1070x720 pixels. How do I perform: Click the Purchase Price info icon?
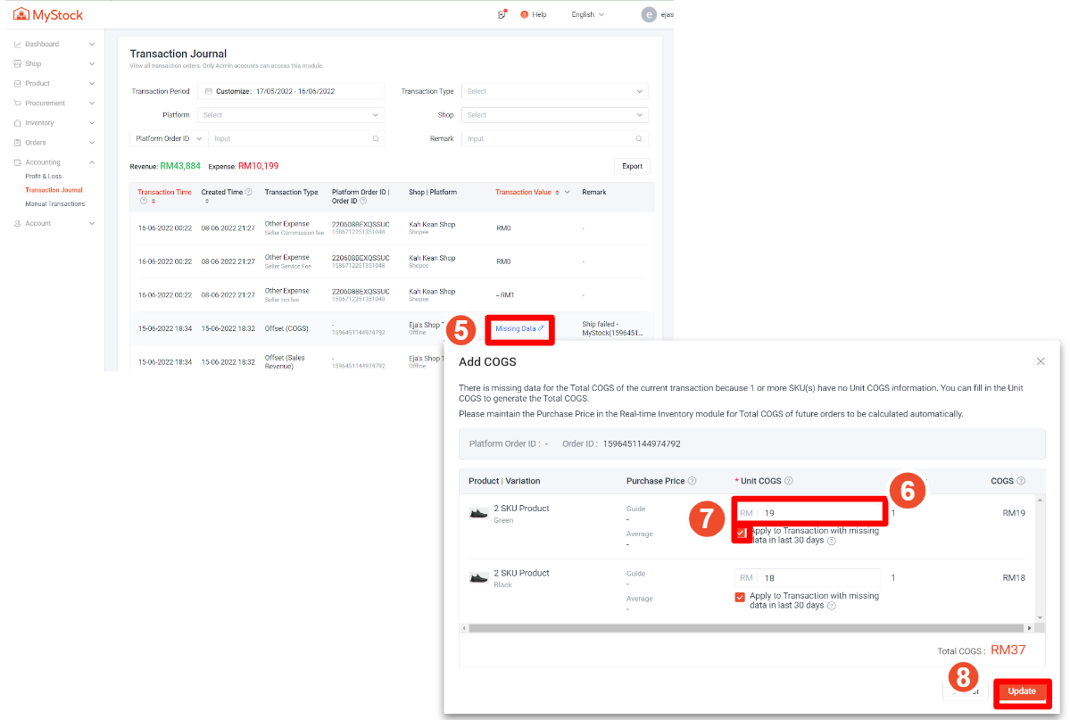coord(692,481)
